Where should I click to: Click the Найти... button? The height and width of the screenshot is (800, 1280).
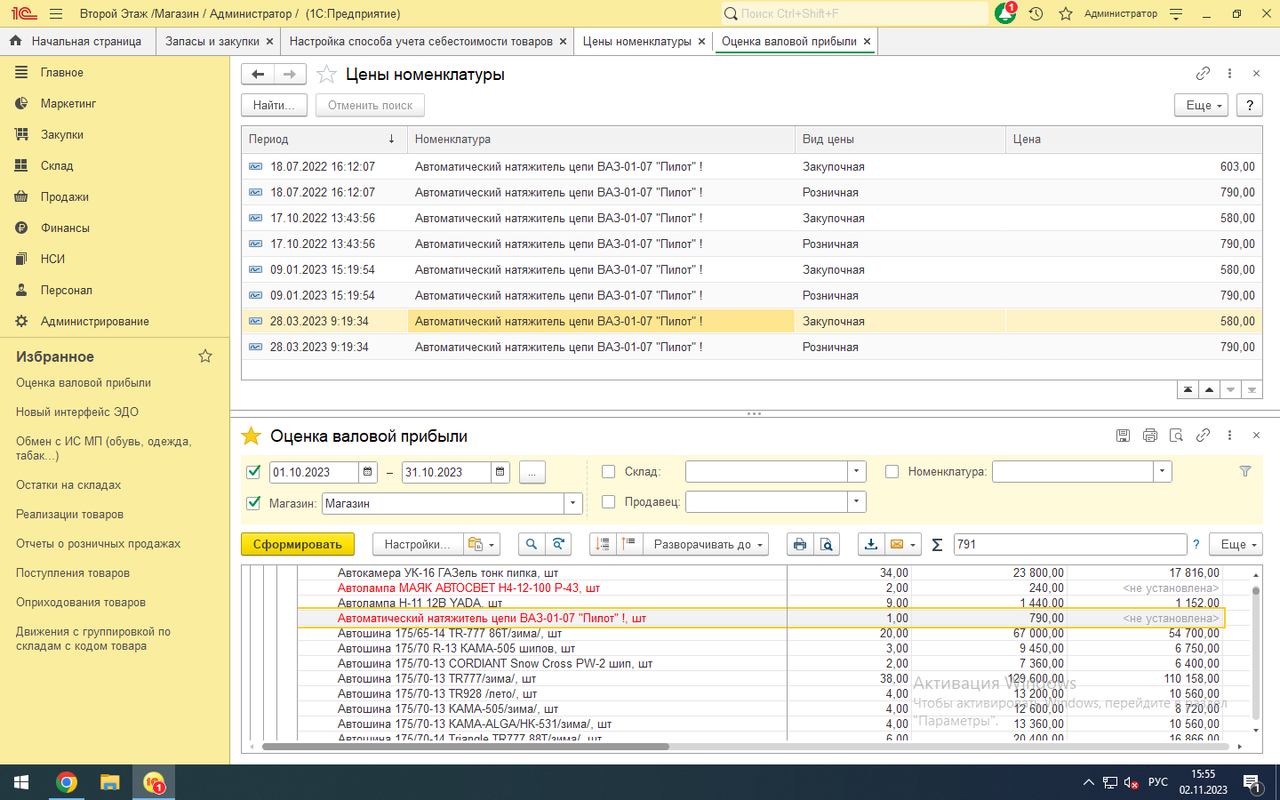[274, 105]
